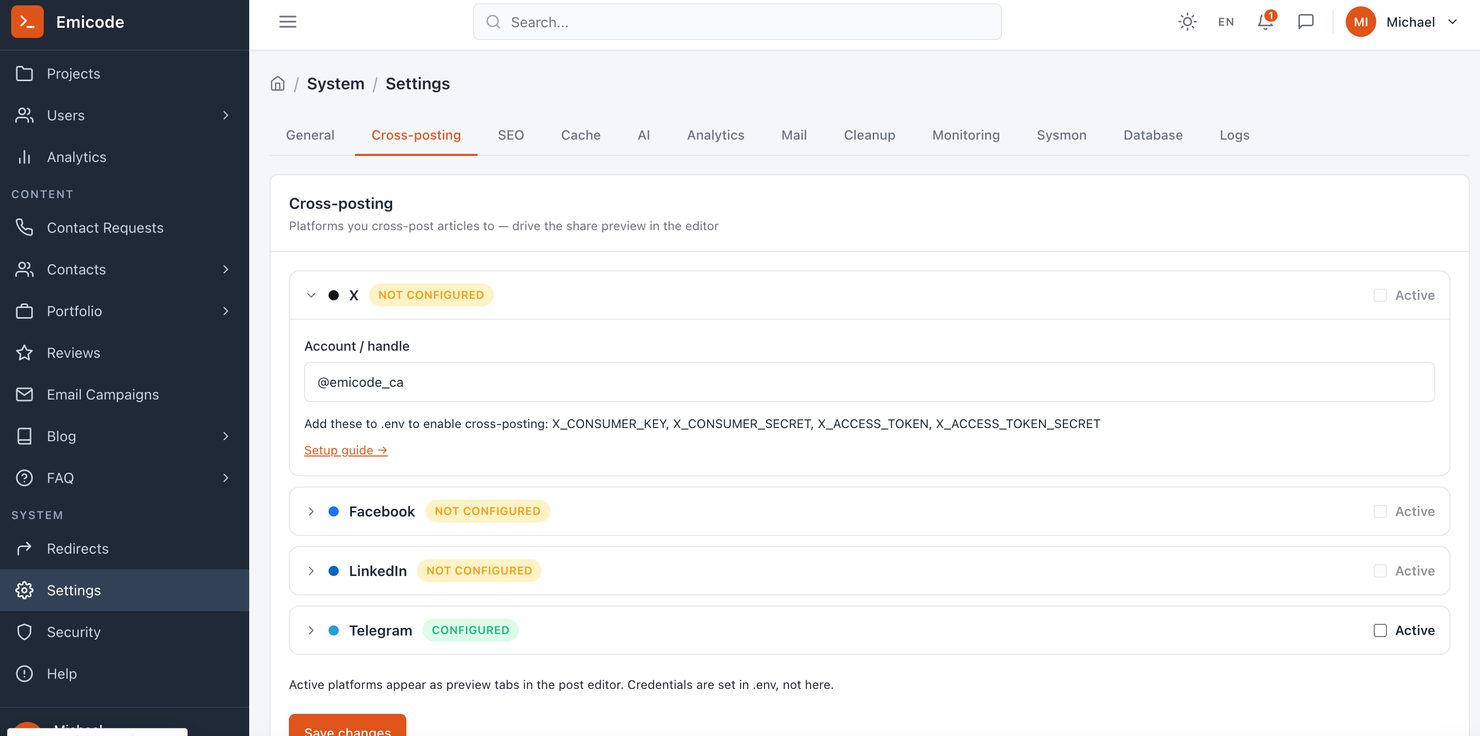The height and width of the screenshot is (736, 1480).
Task: Click the Help info circle icon
Action: 25,674
